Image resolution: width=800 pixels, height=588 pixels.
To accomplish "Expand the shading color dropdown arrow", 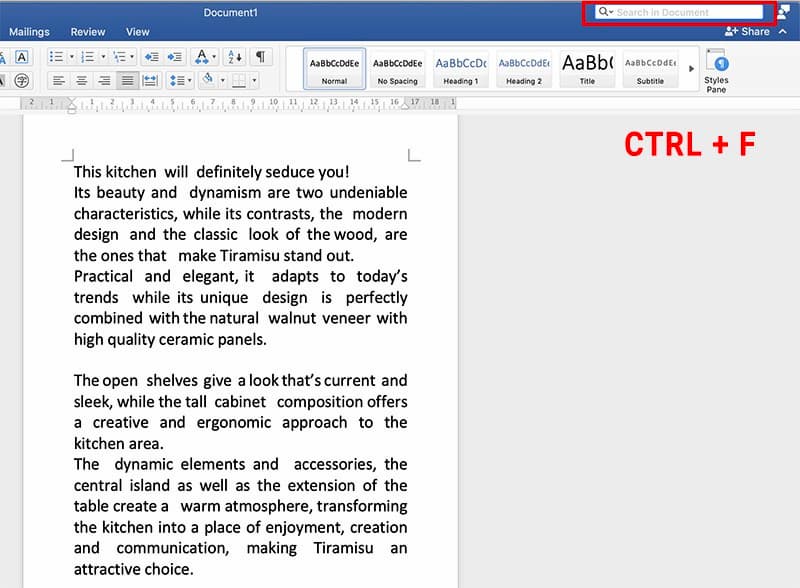I will [x=222, y=81].
